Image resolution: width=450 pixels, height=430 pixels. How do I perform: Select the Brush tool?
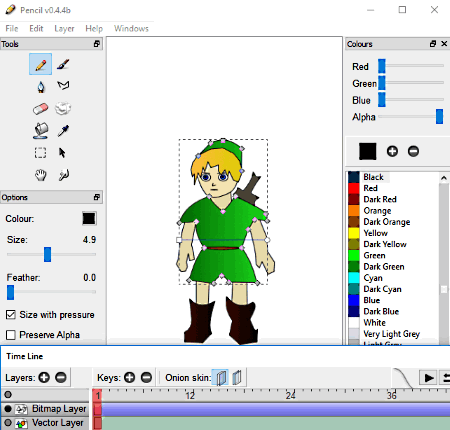[63, 64]
